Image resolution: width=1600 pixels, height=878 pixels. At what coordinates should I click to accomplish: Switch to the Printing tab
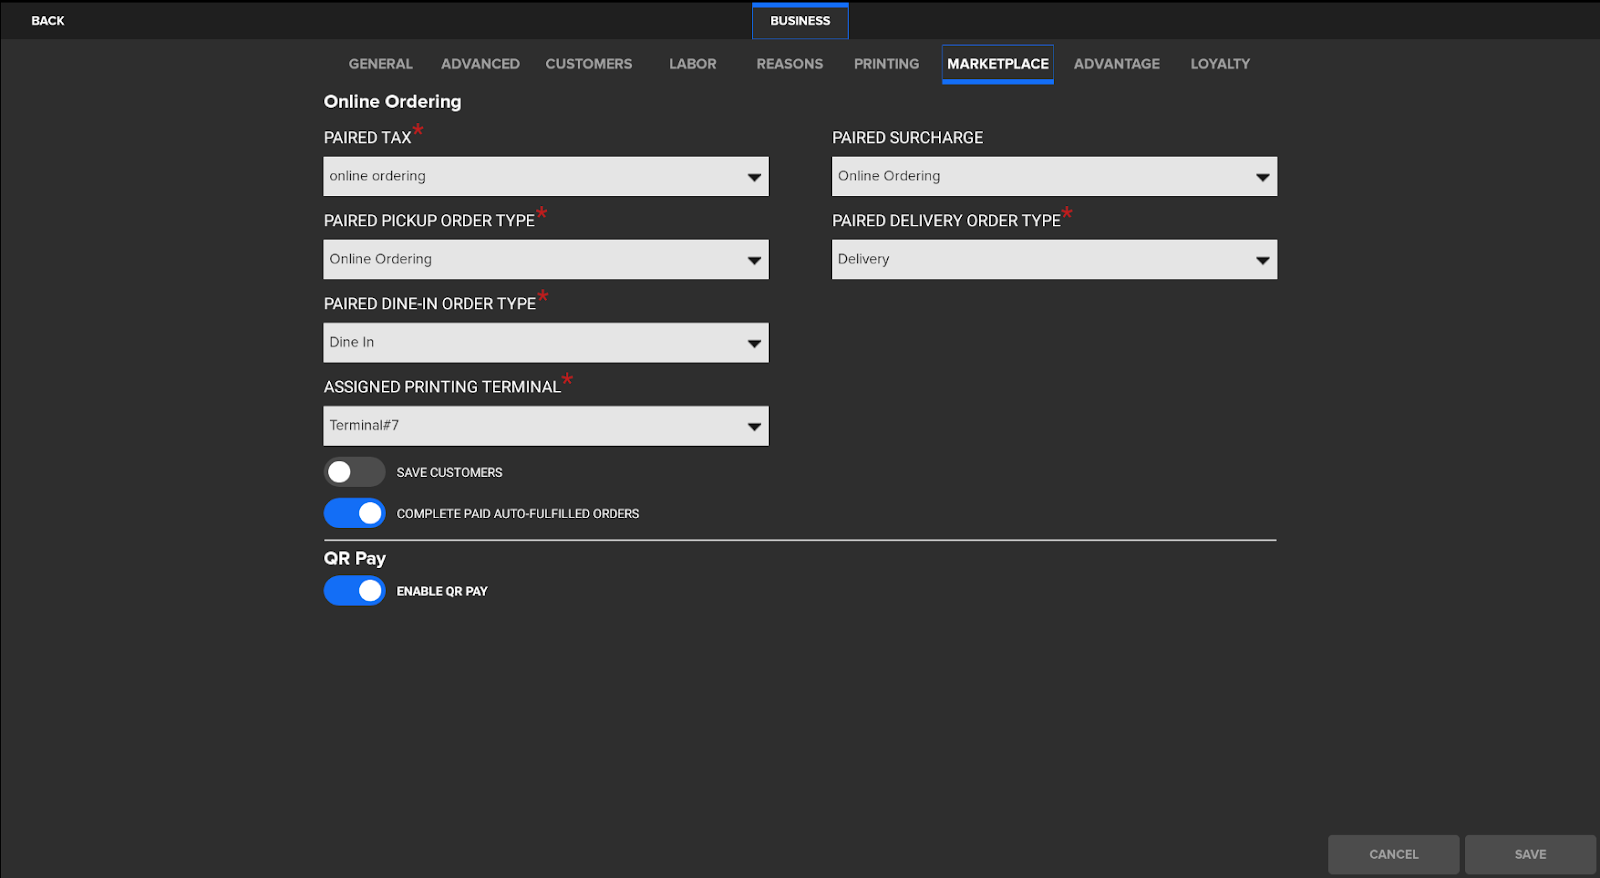(x=886, y=64)
